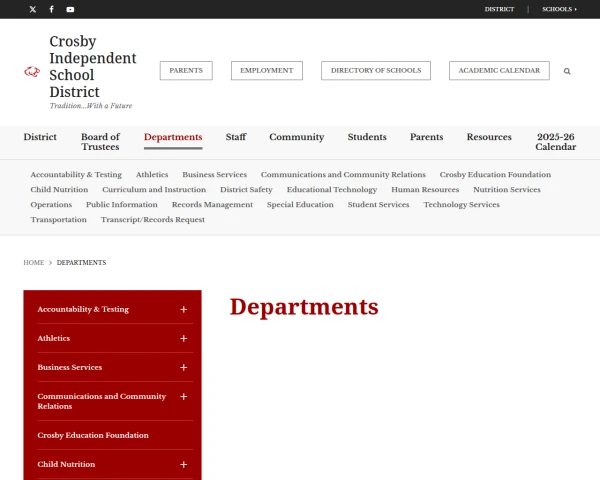Screen dimensions: 600x480
Task: Expand Business Services sidebar plus icon
Action: 183,368
